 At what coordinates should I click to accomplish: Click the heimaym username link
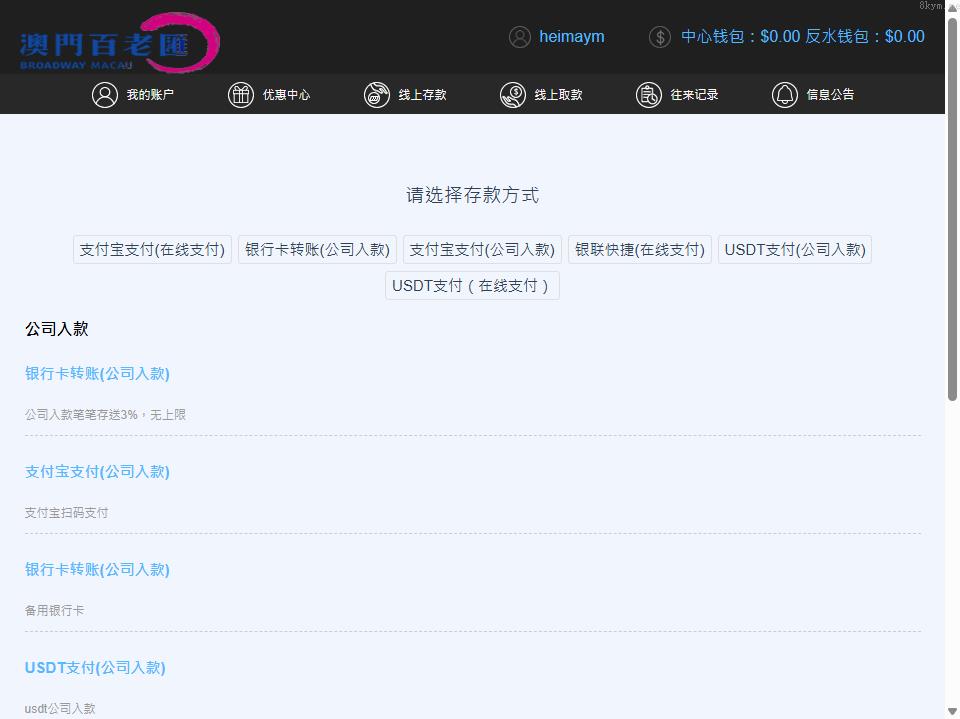[x=572, y=37]
